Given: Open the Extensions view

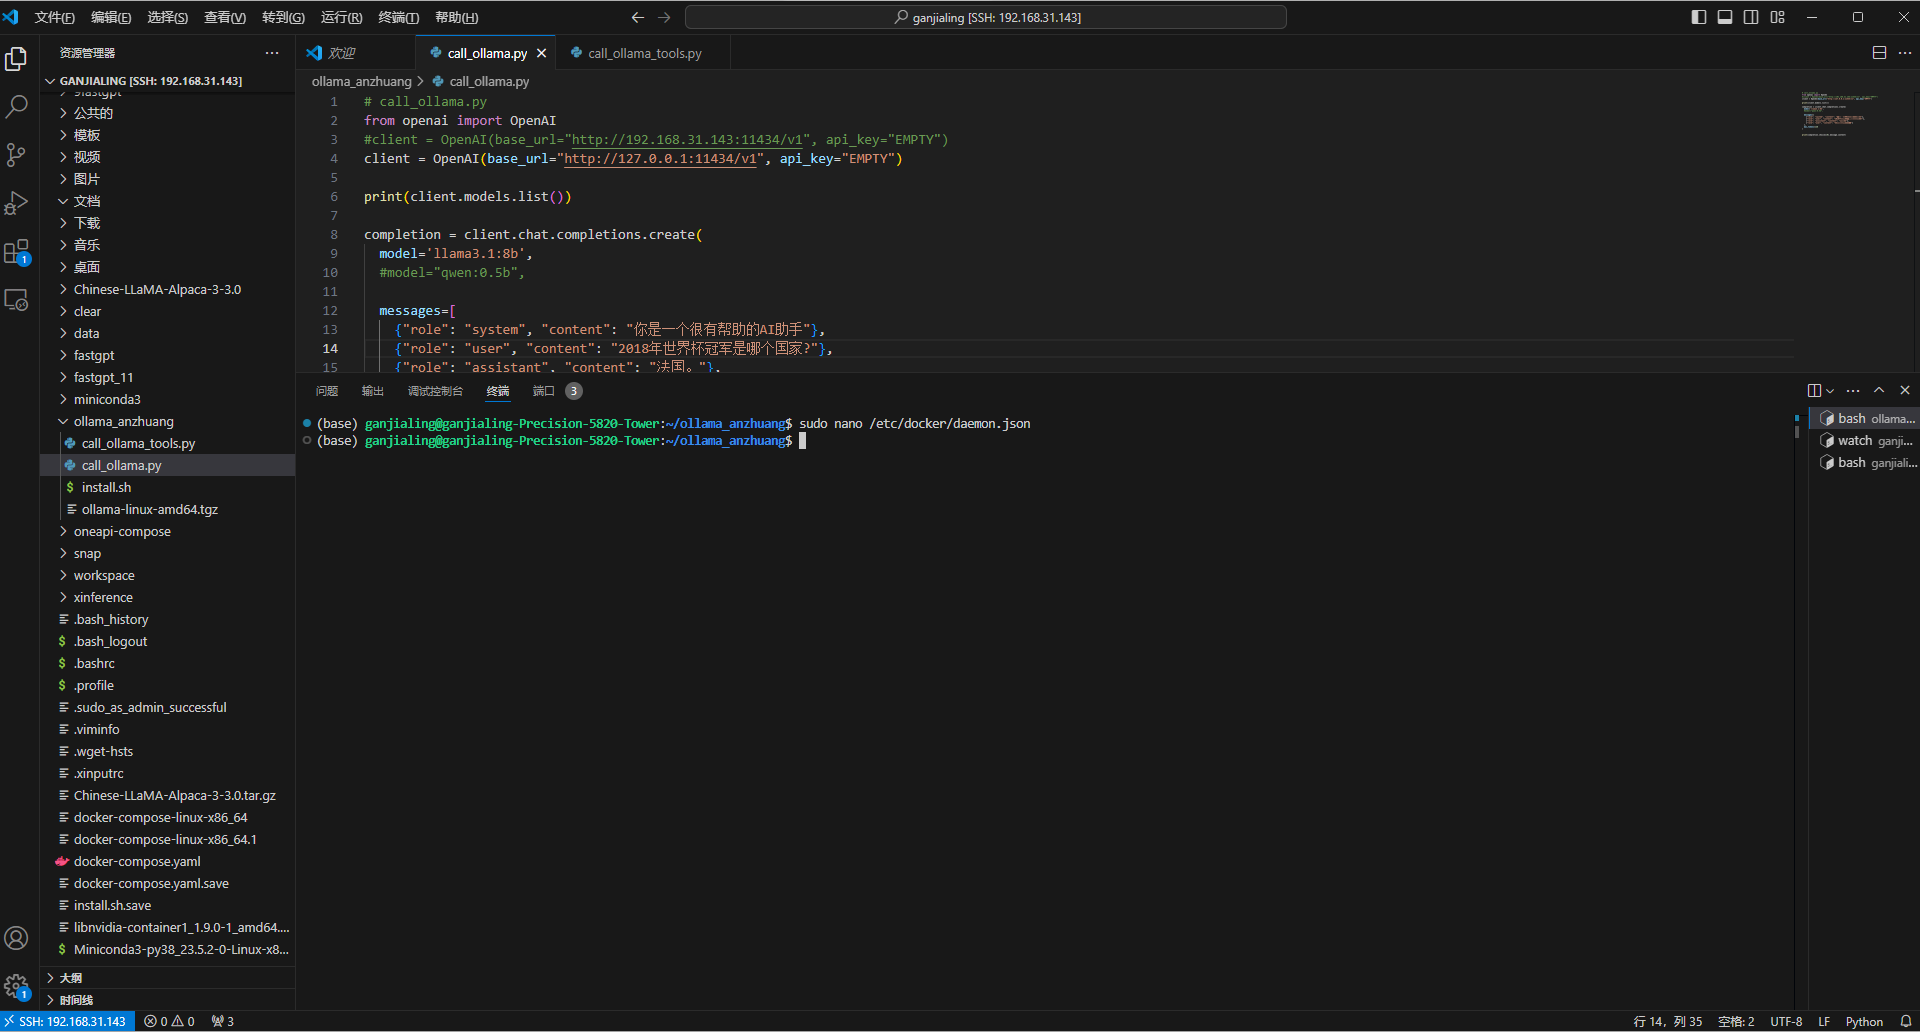Looking at the screenshot, I should pyautogui.click(x=16, y=252).
